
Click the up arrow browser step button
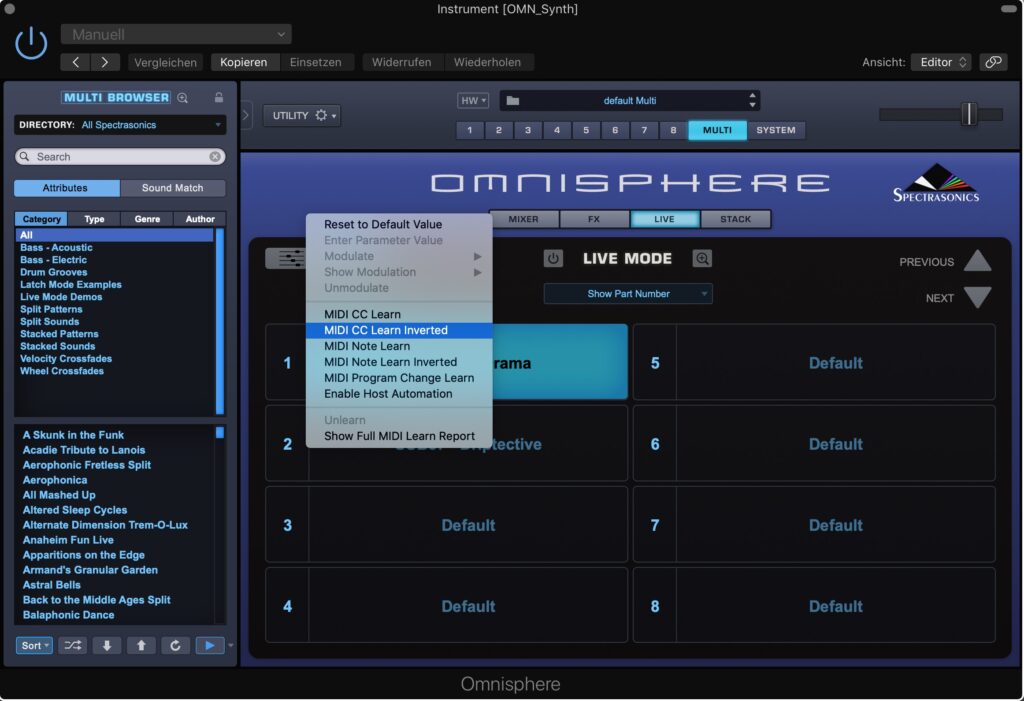coord(141,645)
